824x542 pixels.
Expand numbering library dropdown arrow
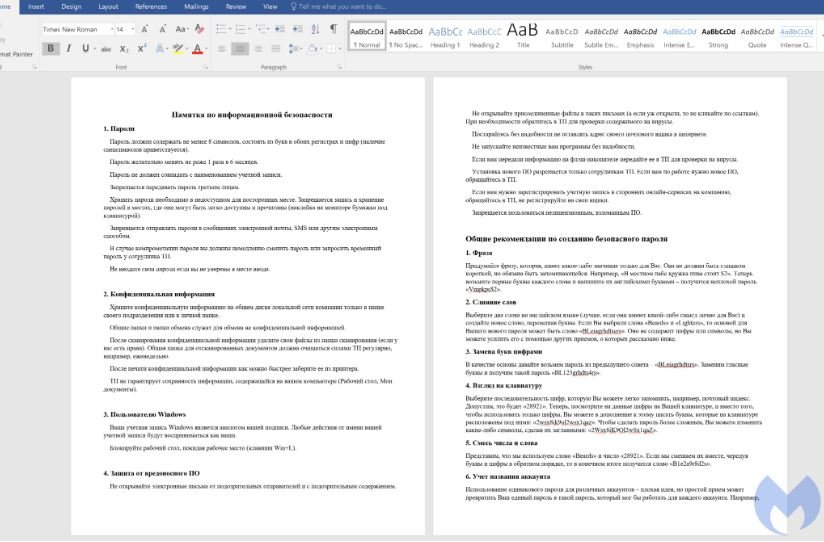click(x=249, y=29)
